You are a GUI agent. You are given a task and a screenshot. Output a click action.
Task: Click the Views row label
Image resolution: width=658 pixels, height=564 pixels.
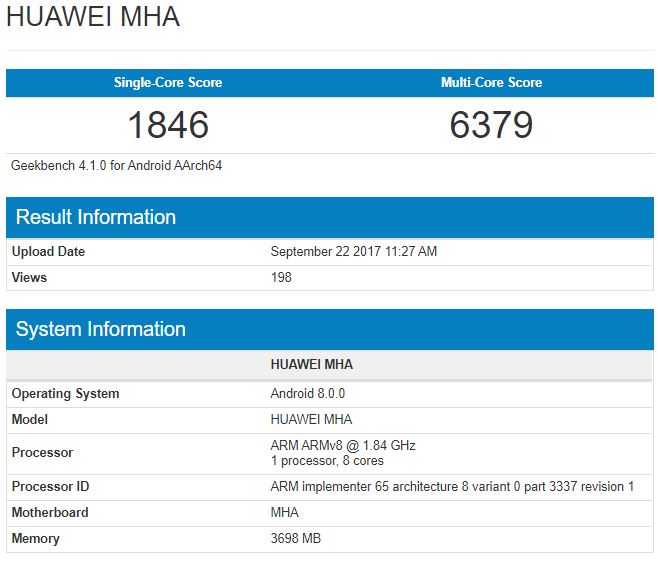pyautogui.click(x=29, y=277)
